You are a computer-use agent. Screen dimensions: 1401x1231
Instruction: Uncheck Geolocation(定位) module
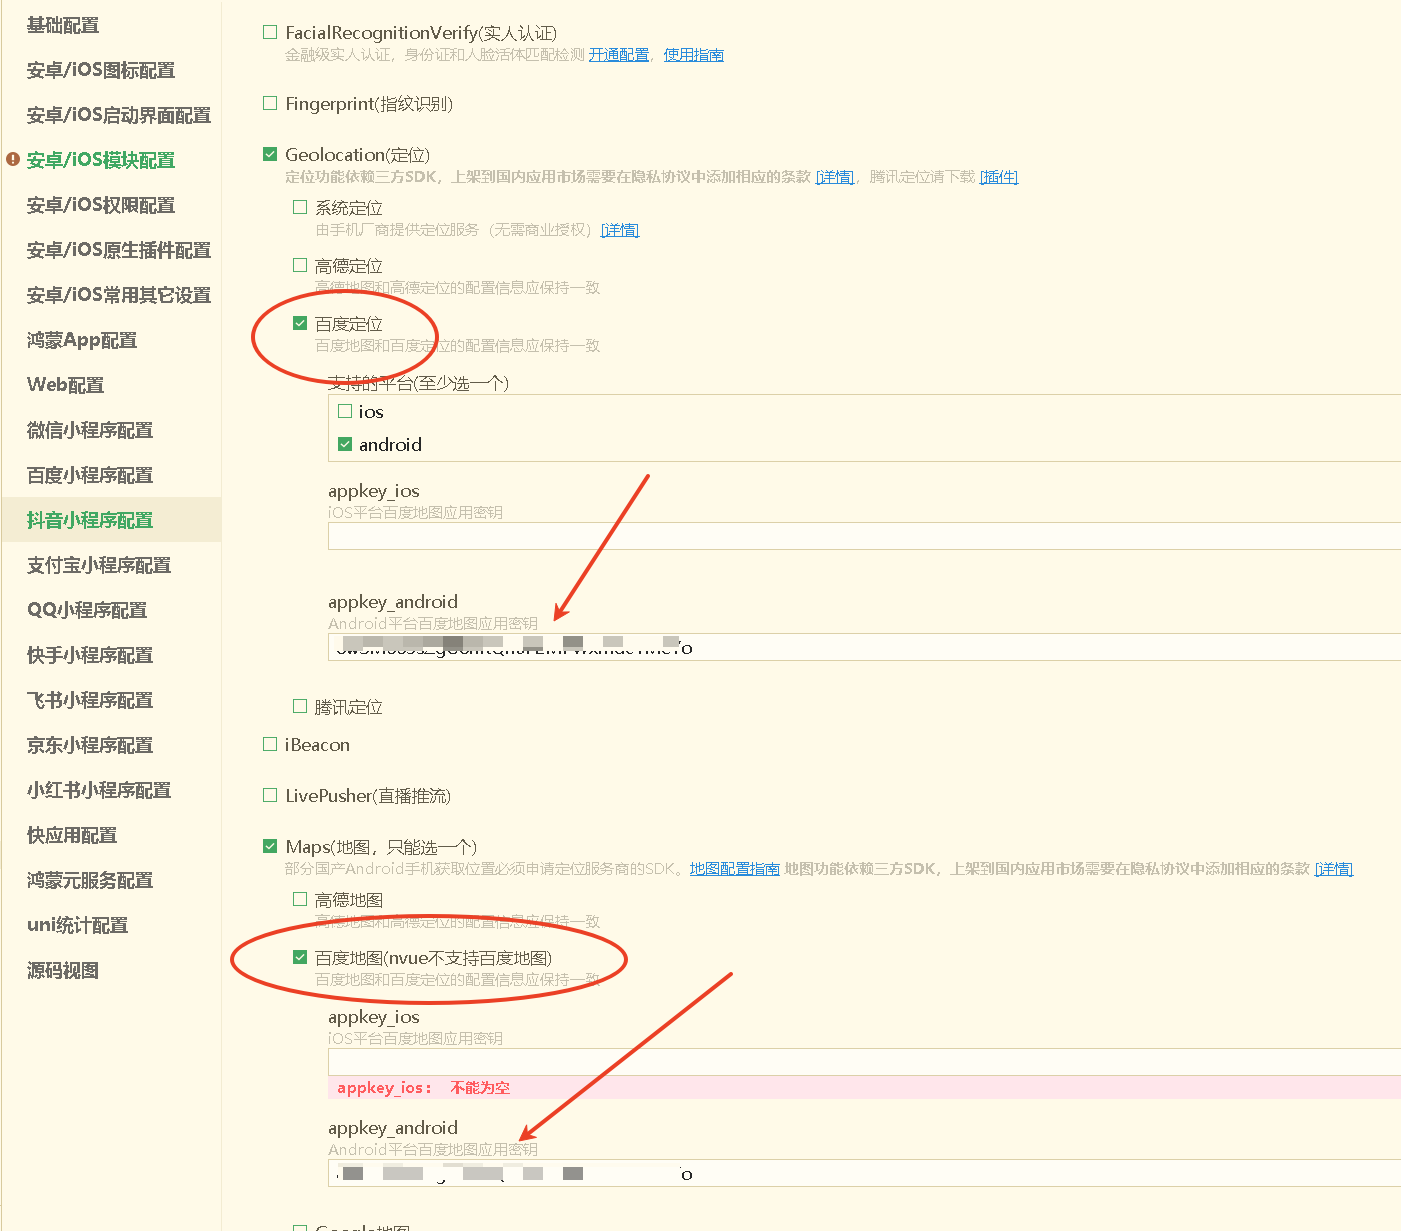270,154
